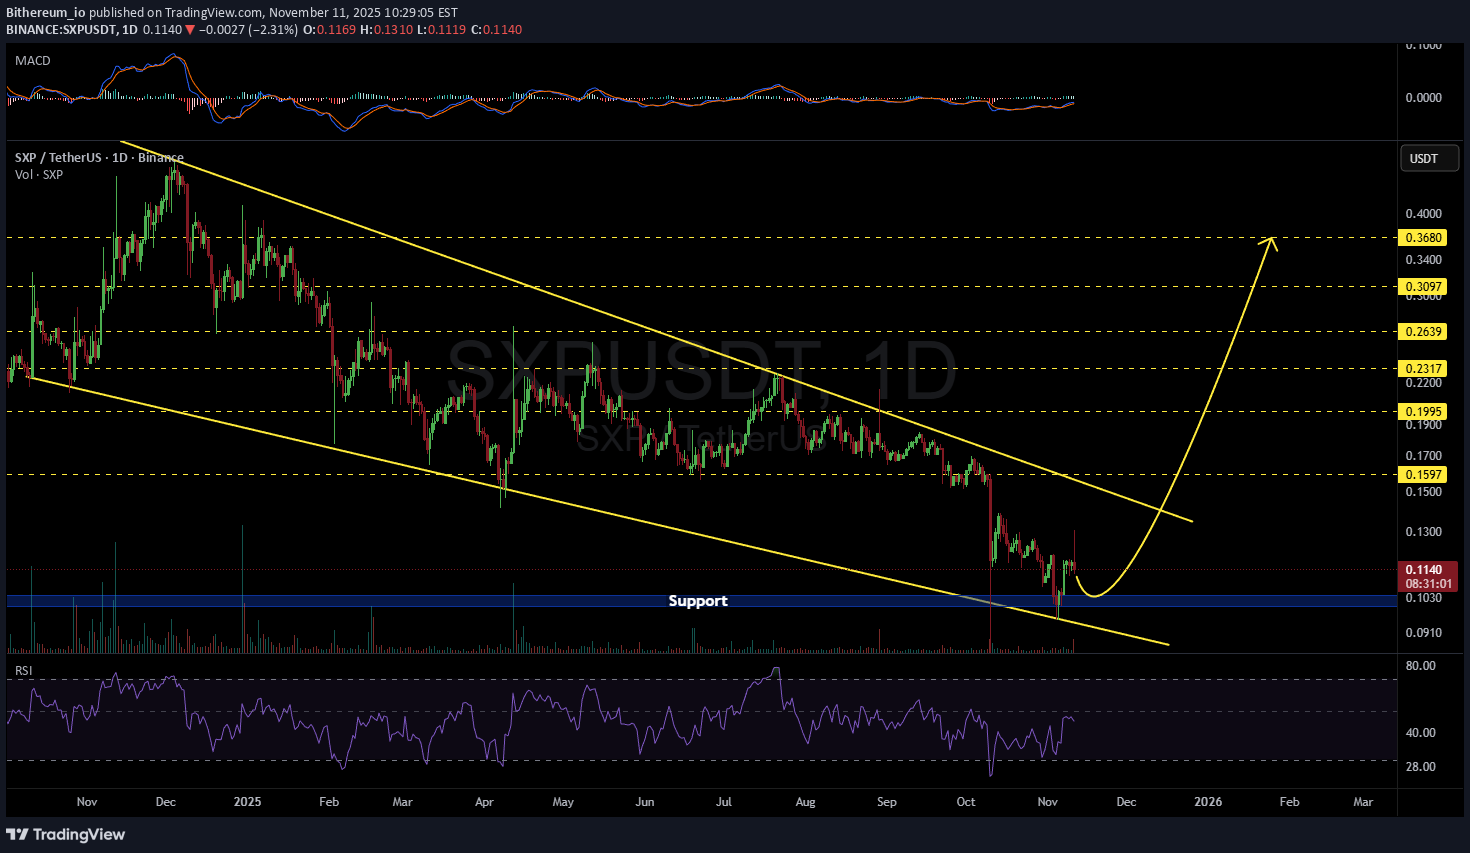Select the 0.2317 horizontal line label
This screenshot has width=1470, height=853.
coord(1423,369)
